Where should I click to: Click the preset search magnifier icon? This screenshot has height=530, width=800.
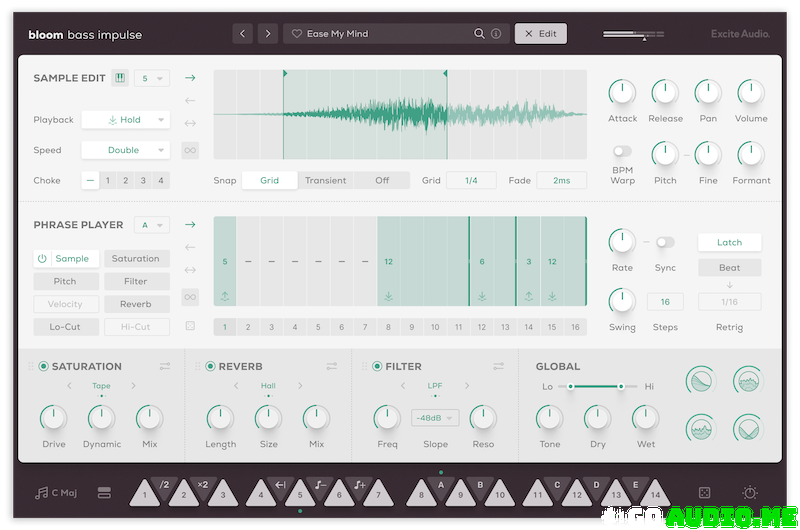click(480, 34)
